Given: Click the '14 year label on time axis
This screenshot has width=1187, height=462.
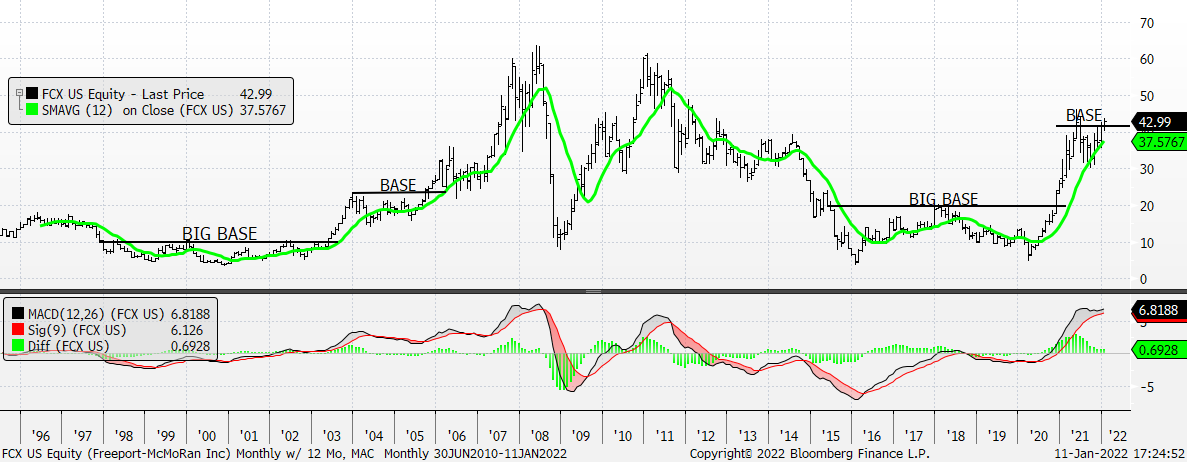Looking at the screenshot, I should 790,437.
